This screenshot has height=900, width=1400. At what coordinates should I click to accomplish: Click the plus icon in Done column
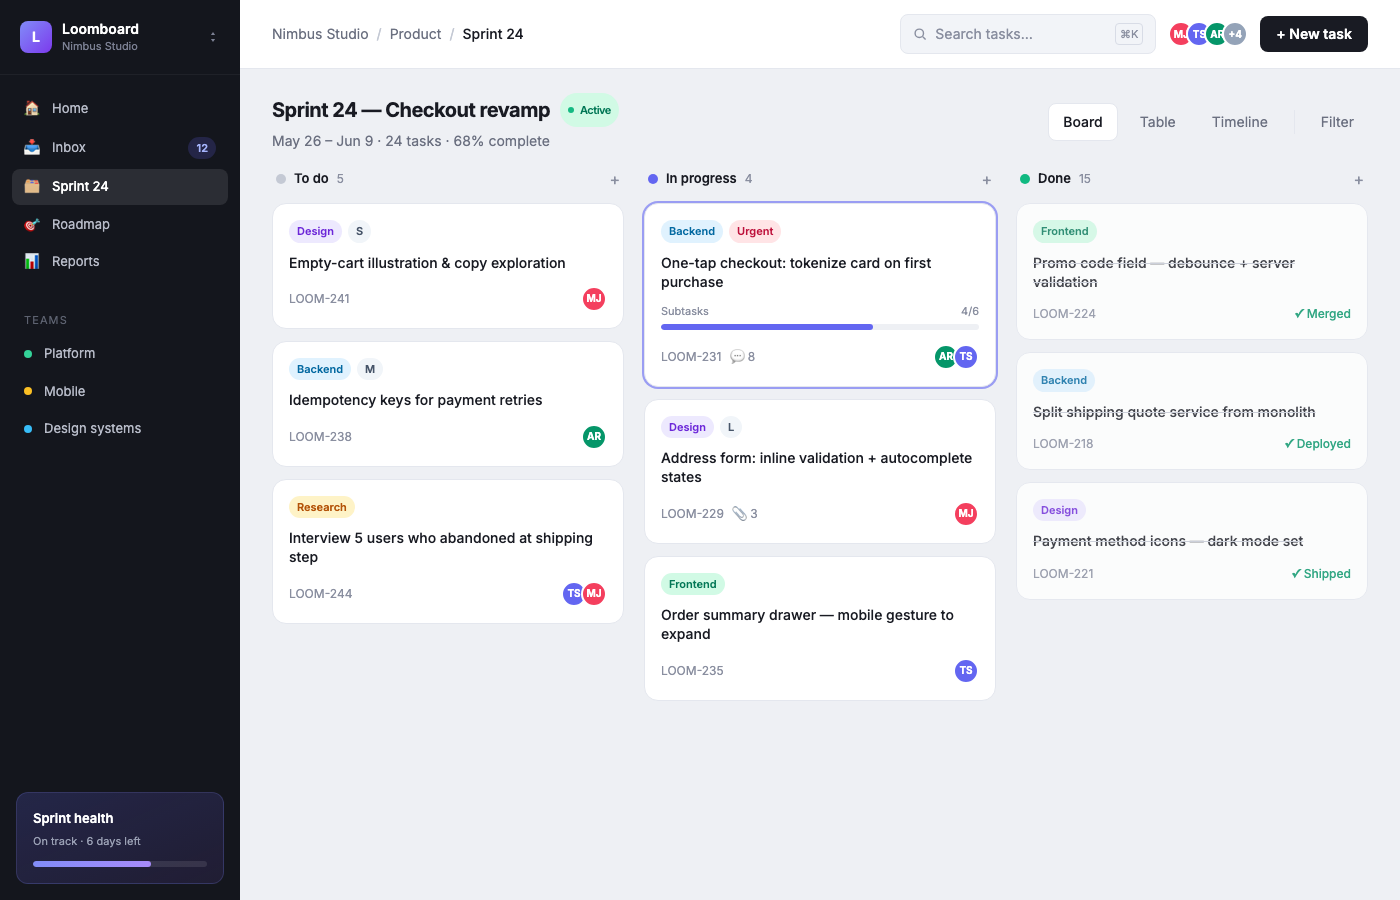point(1359,180)
